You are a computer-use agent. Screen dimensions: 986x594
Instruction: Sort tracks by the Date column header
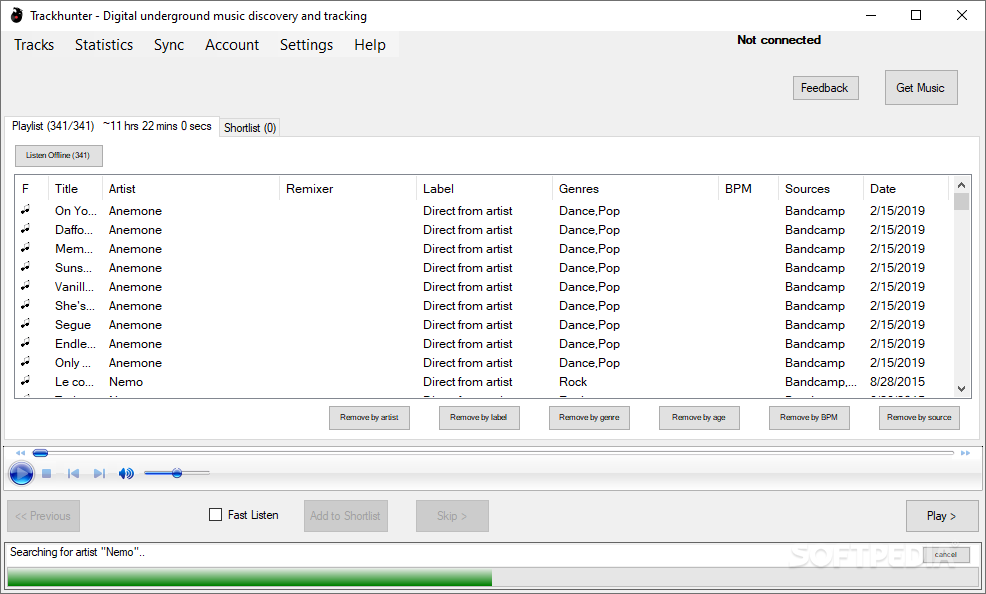906,189
